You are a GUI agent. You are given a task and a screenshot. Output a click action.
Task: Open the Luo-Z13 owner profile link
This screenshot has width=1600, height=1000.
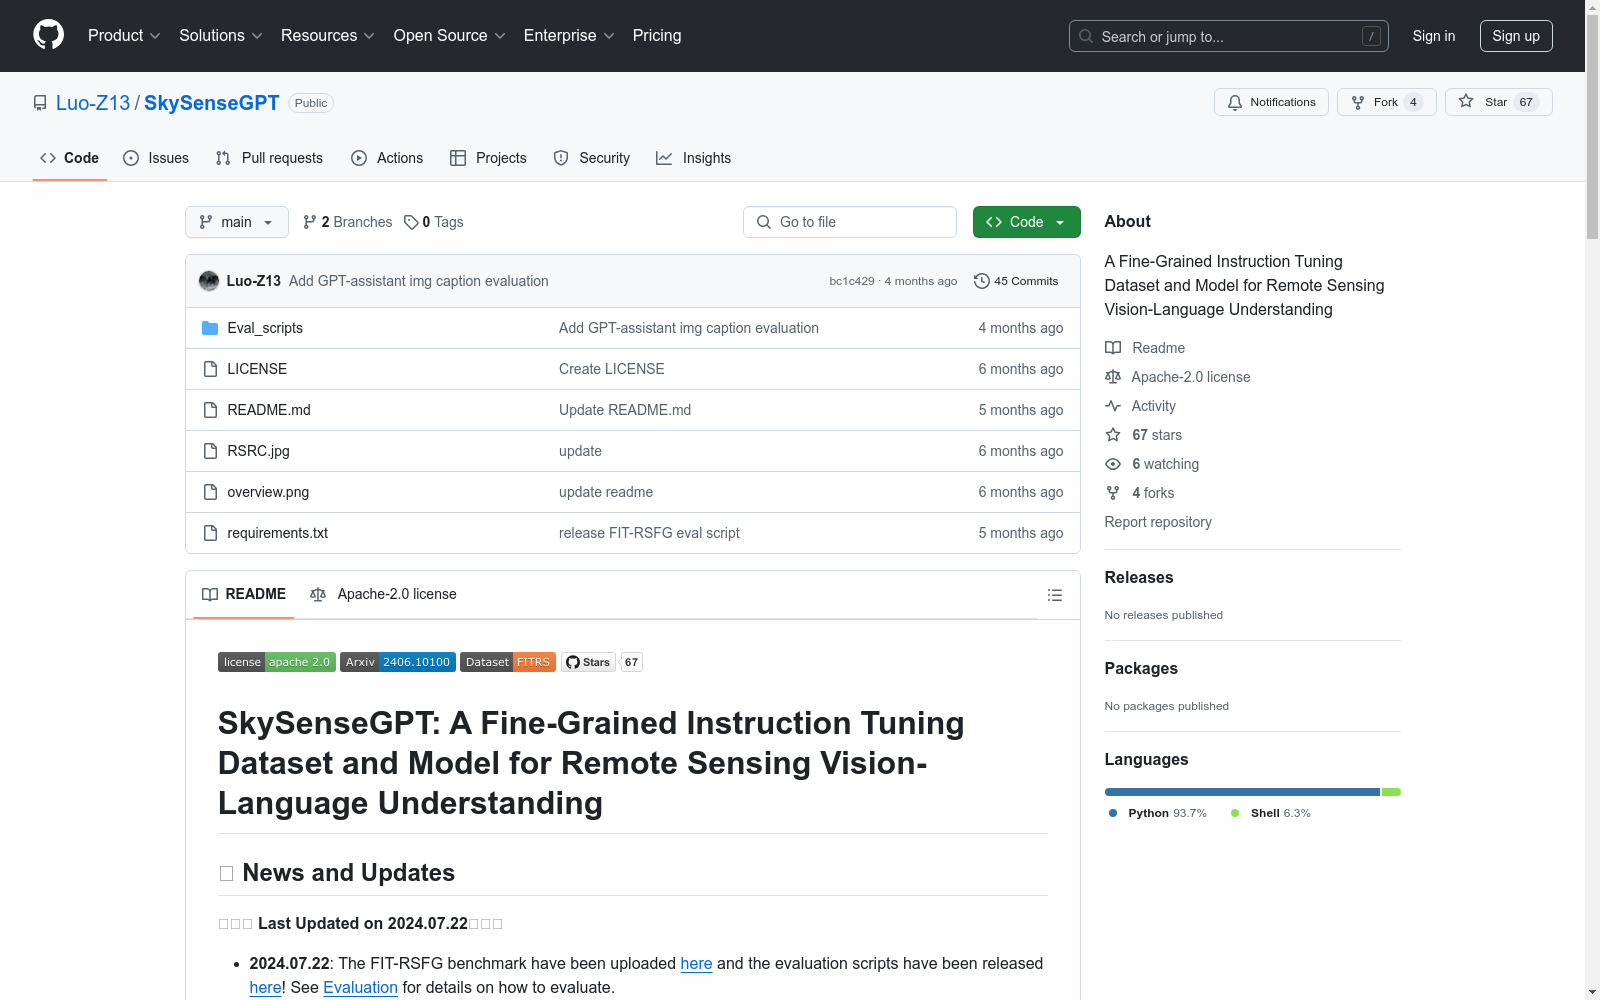click(x=93, y=103)
